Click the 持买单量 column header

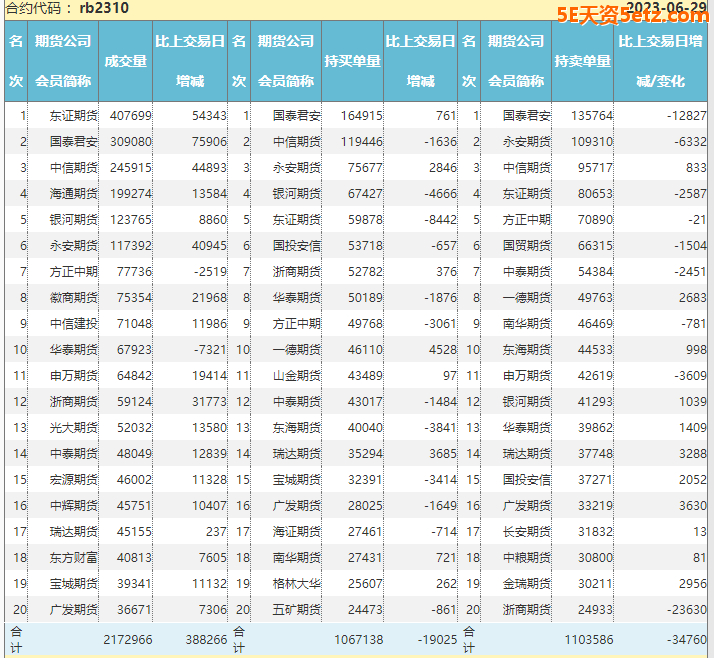352,61
